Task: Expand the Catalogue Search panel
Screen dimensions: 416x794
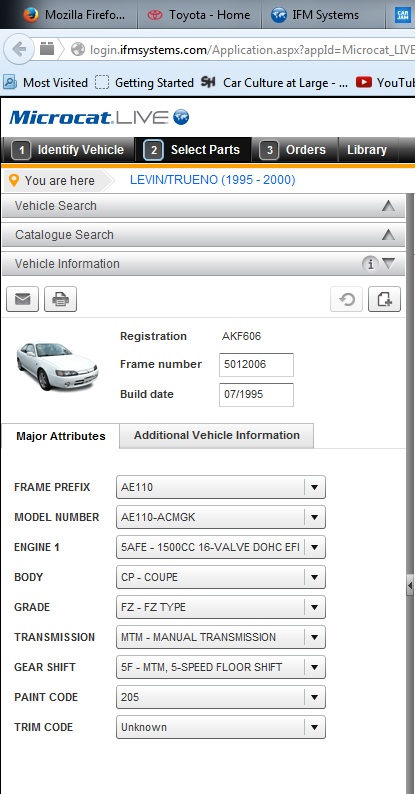Action: (x=203, y=235)
